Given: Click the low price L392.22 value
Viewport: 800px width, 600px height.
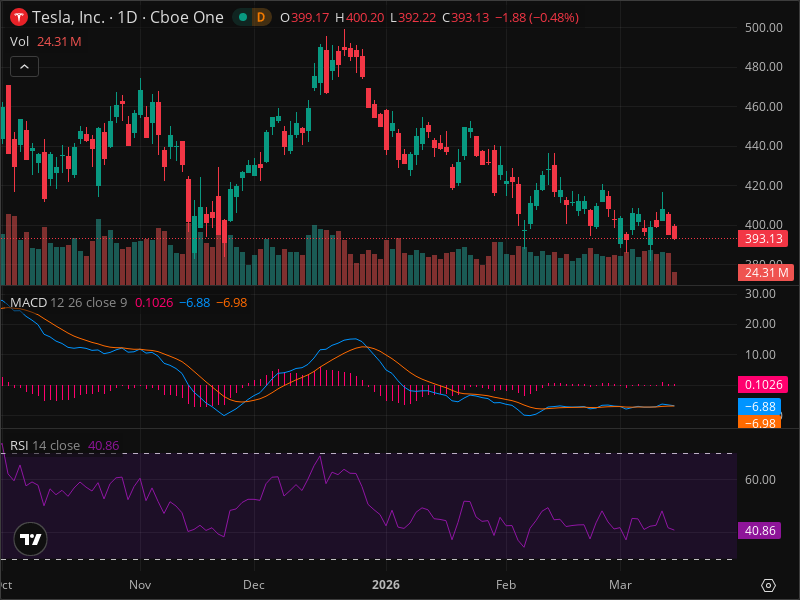Looking at the screenshot, I should pyautogui.click(x=413, y=18).
